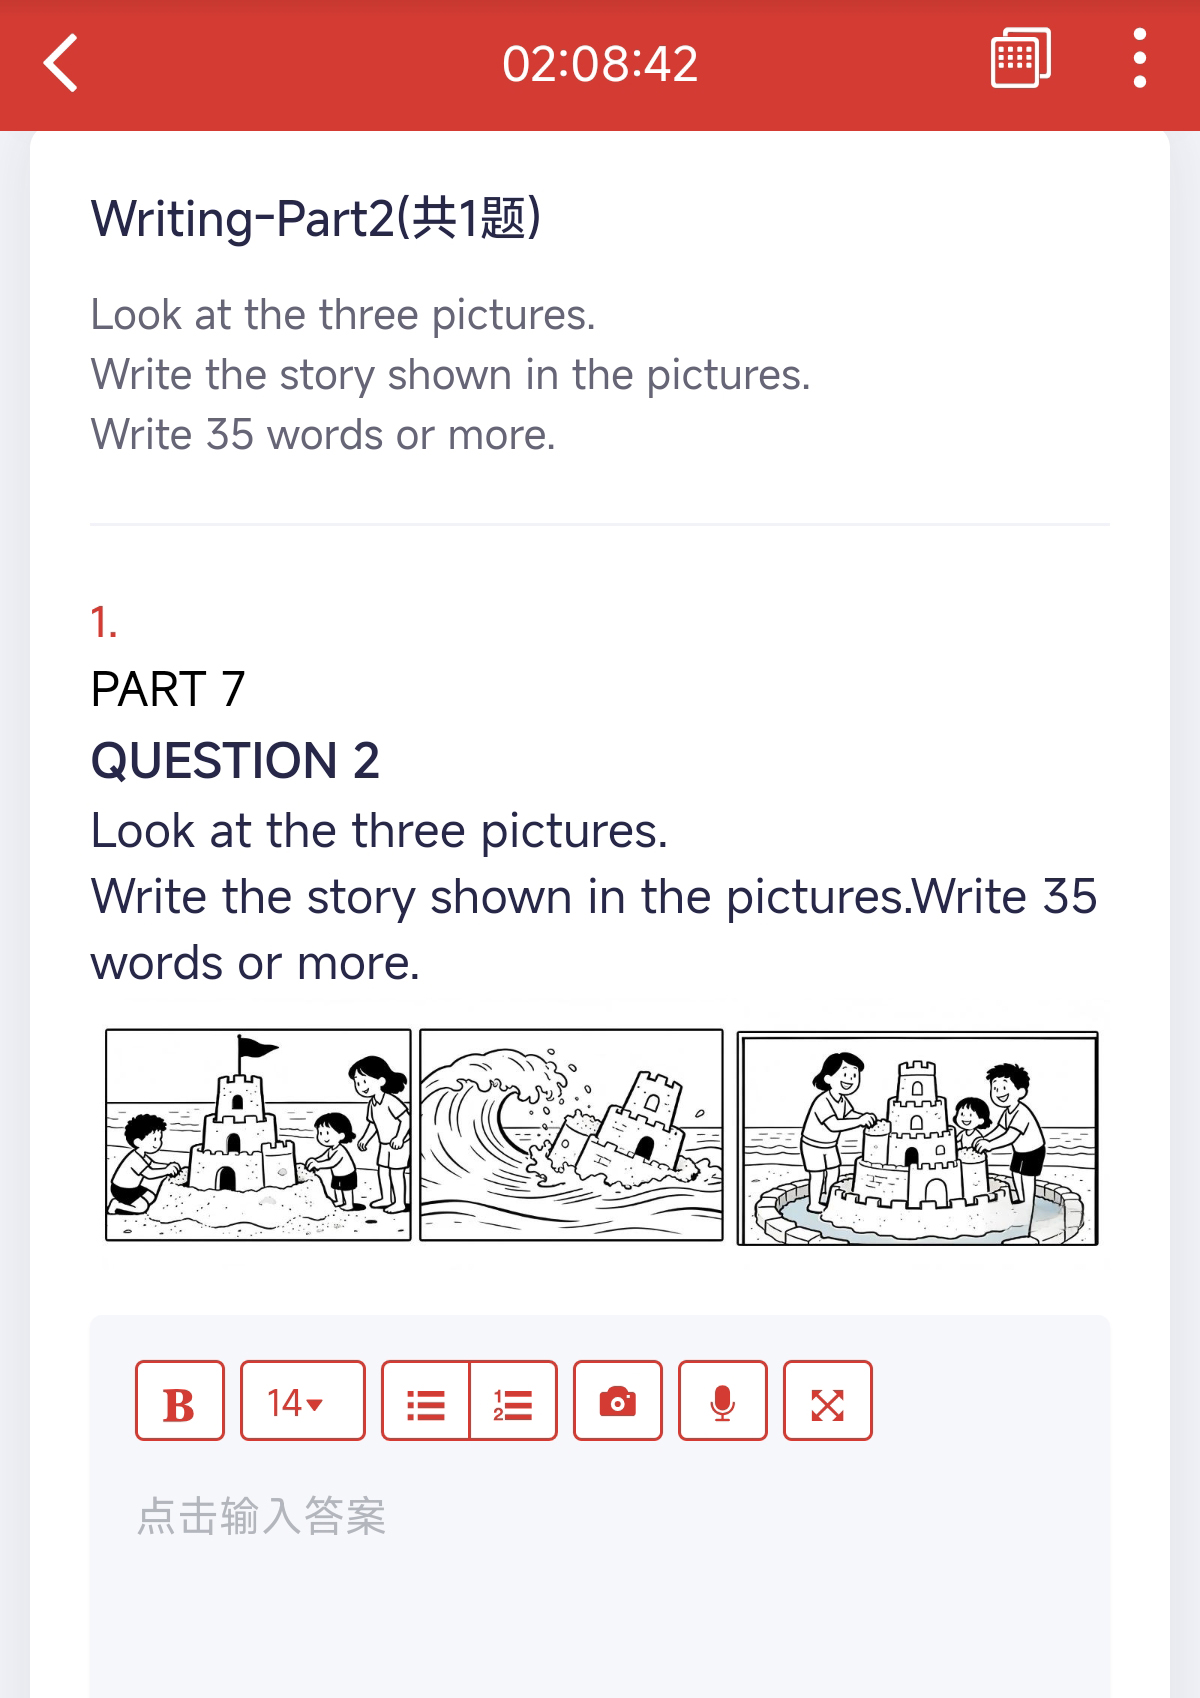1200x1698 pixels.
Task: Expand the editor to fullscreen
Action: click(828, 1401)
